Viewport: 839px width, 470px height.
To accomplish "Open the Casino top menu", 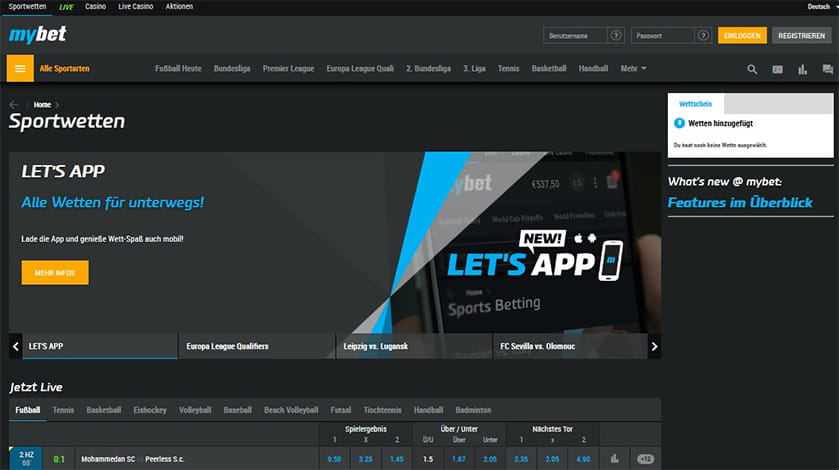I will [95, 6].
